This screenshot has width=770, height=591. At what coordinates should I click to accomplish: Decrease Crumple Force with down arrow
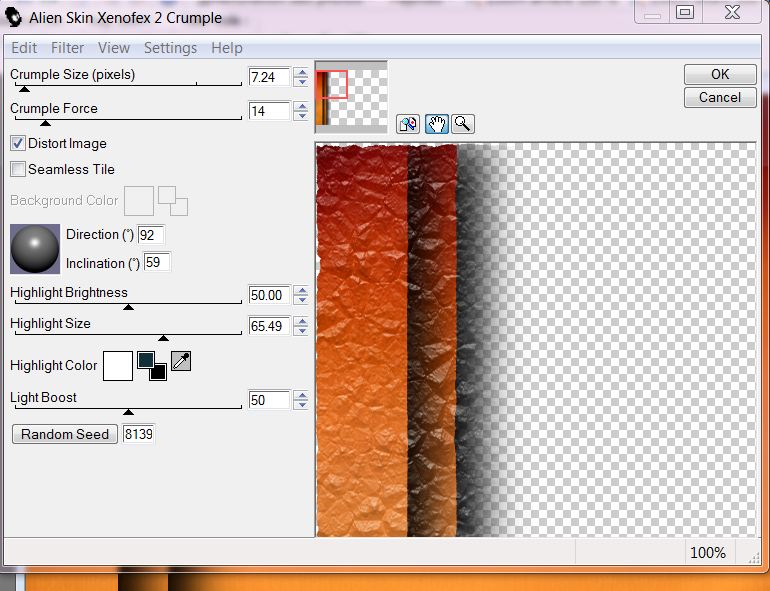301,116
